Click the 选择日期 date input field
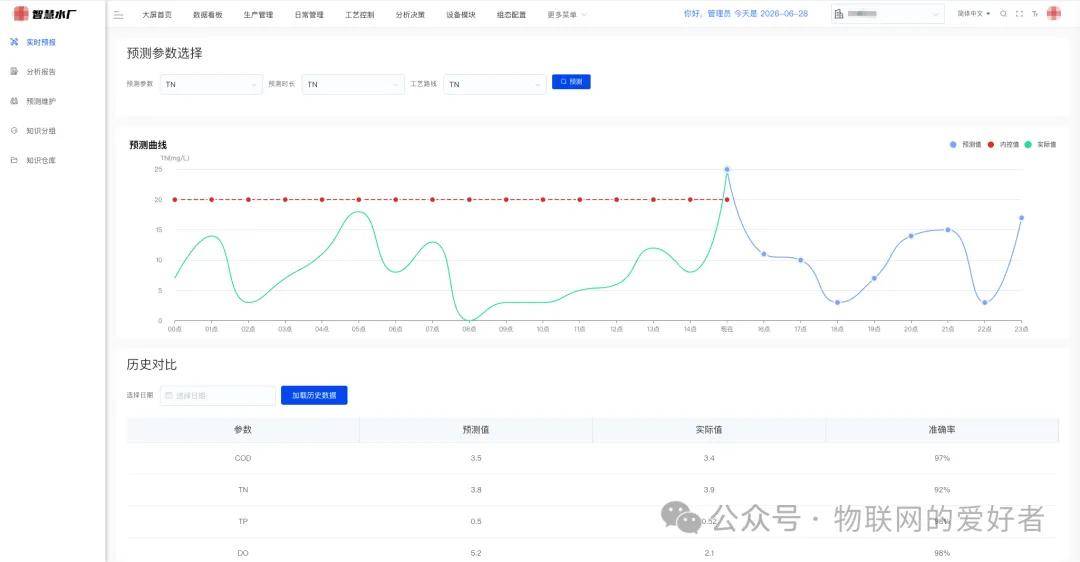The height and width of the screenshot is (562, 1080). (x=218, y=395)
